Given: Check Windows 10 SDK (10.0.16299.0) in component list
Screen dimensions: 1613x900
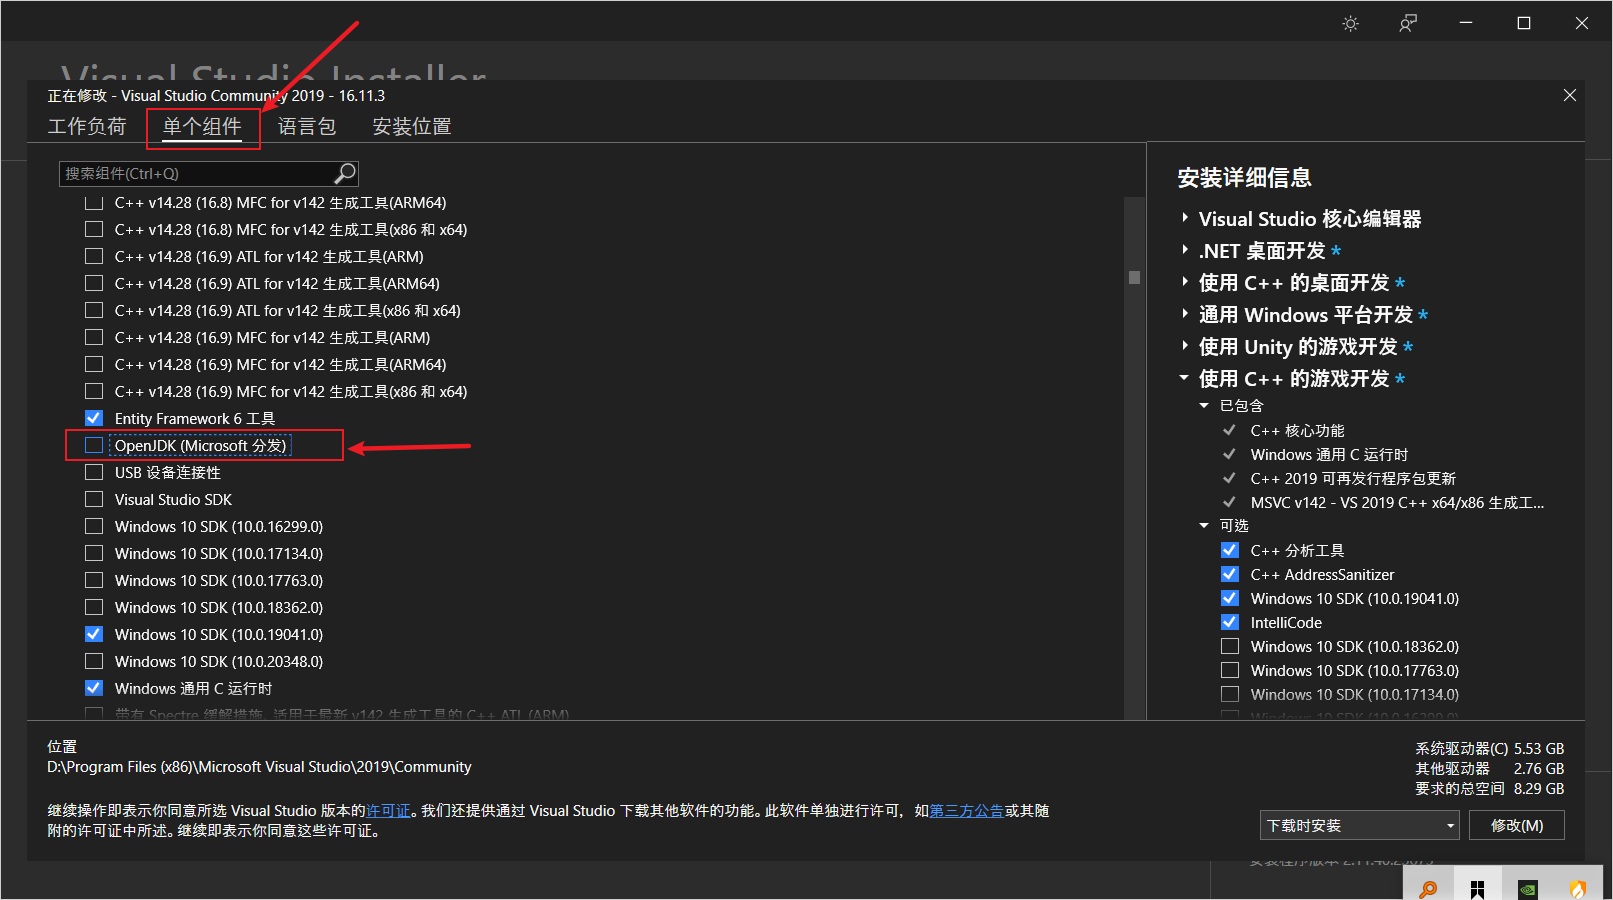Looking at the screenshot, I should (x=94, y=526).
